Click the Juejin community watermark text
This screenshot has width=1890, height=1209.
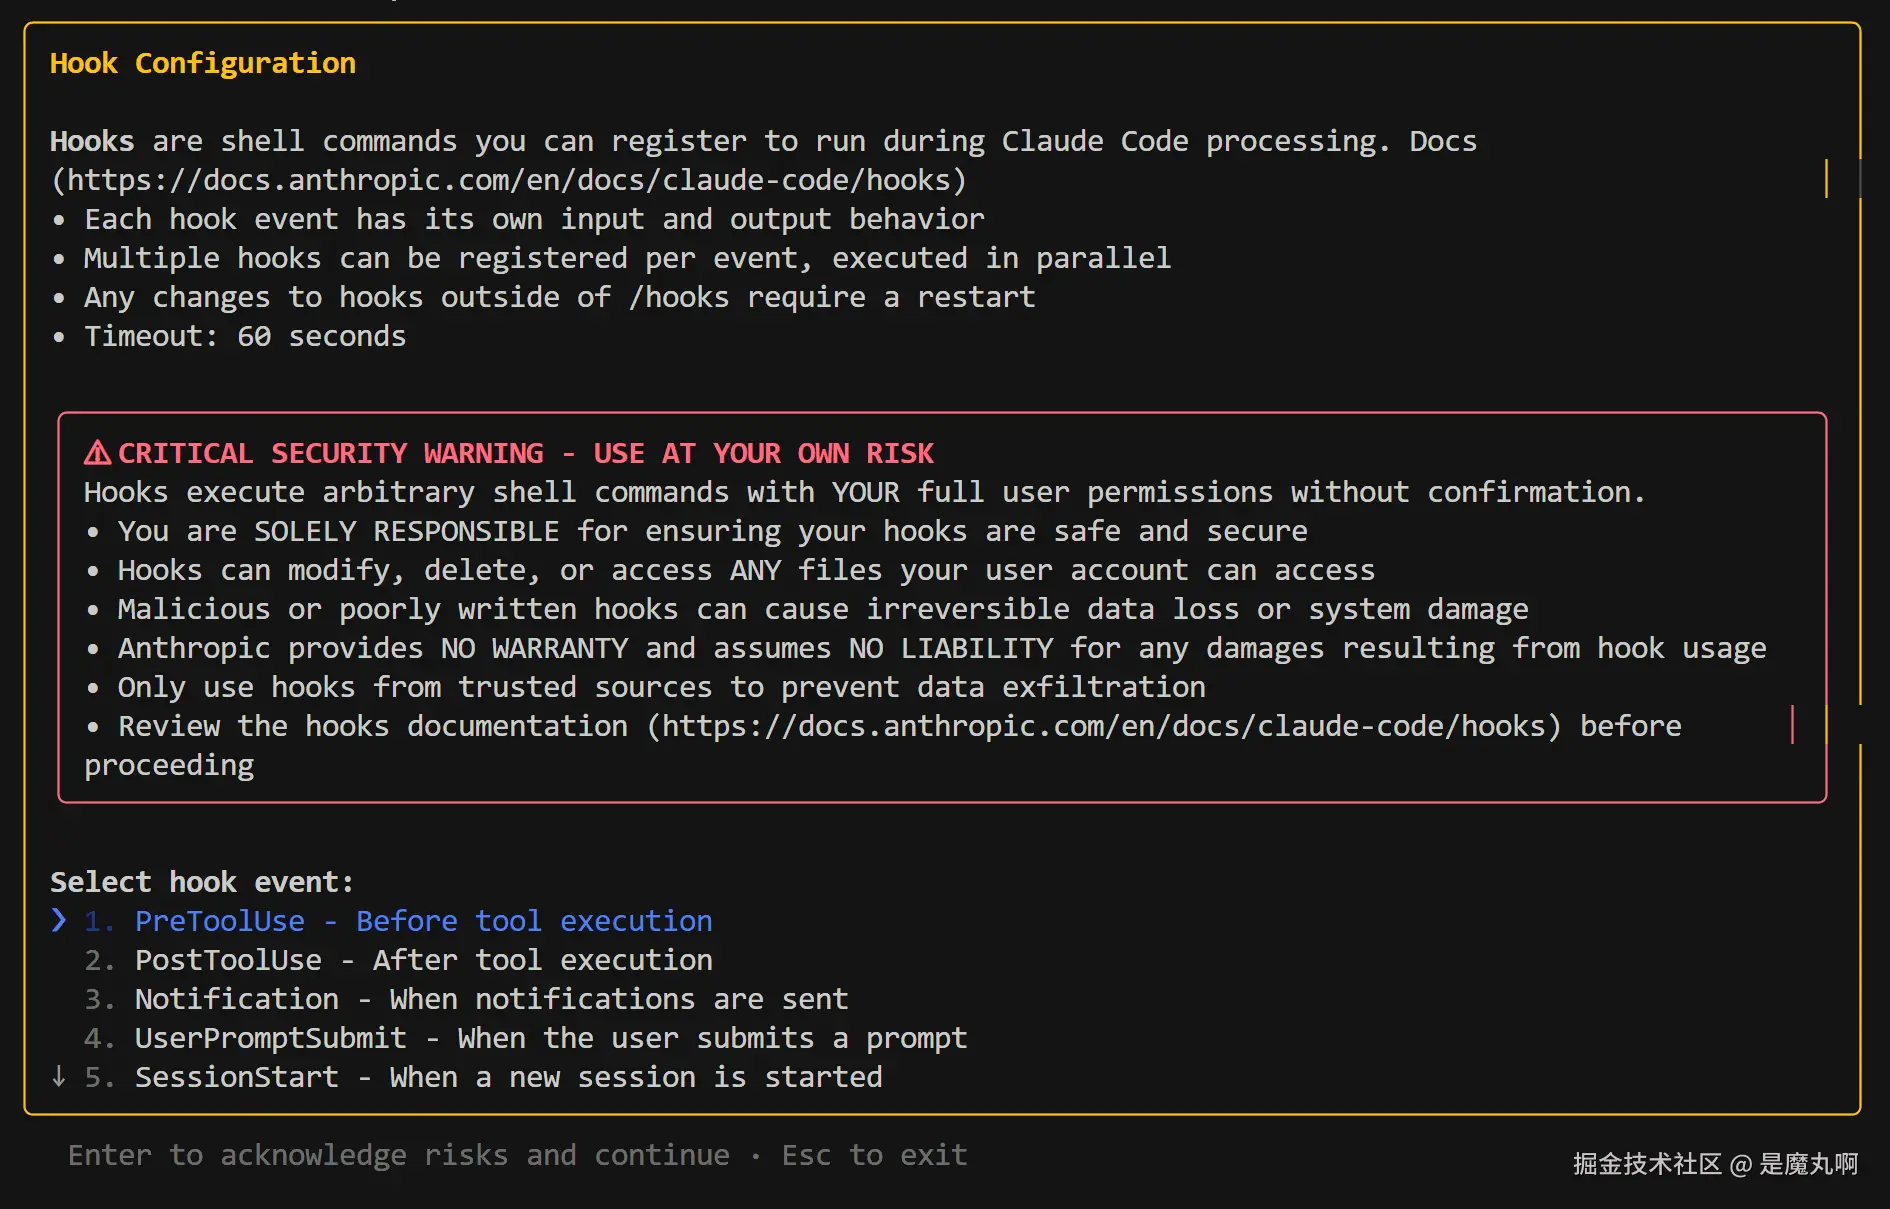pos(1714,1164)
